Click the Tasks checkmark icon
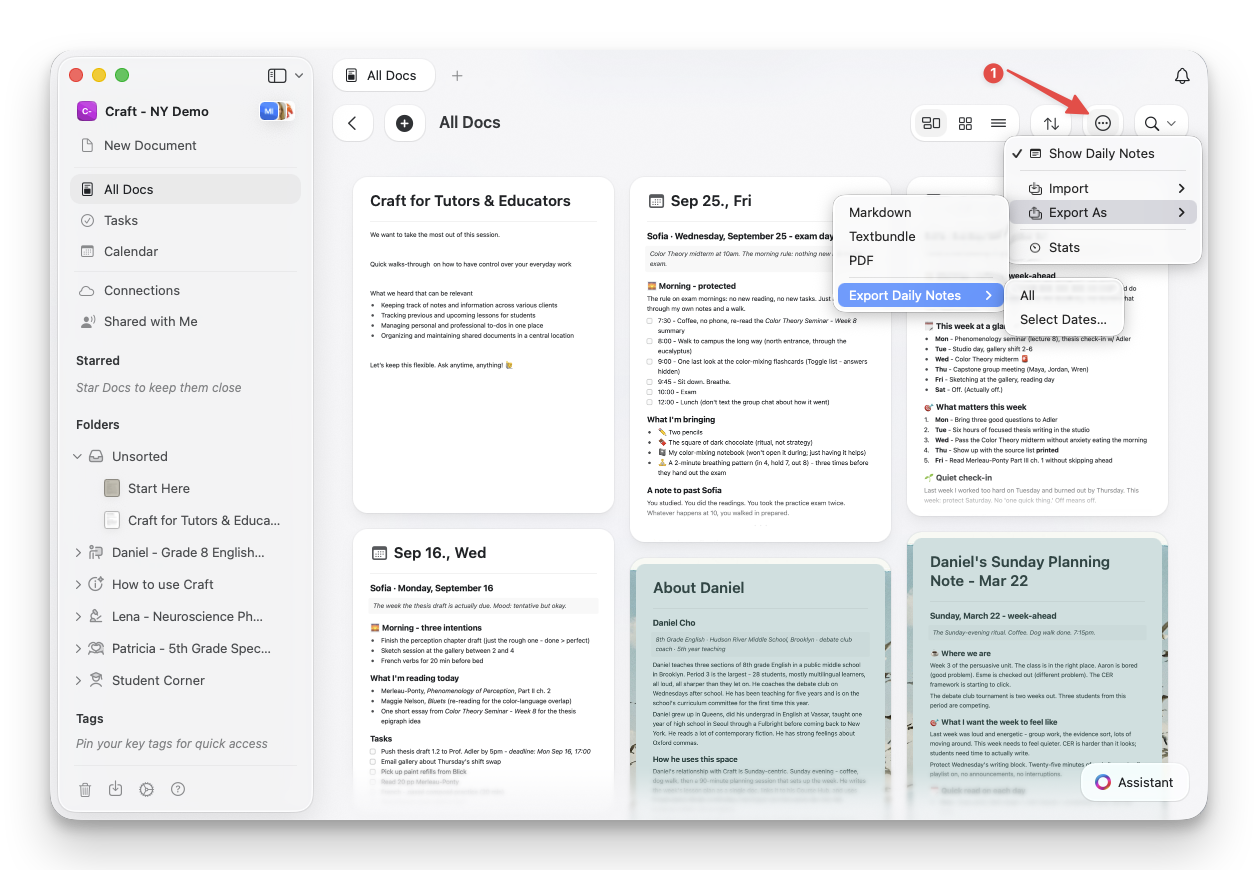Screen dimensions: 1258x870 coord(87,220)
